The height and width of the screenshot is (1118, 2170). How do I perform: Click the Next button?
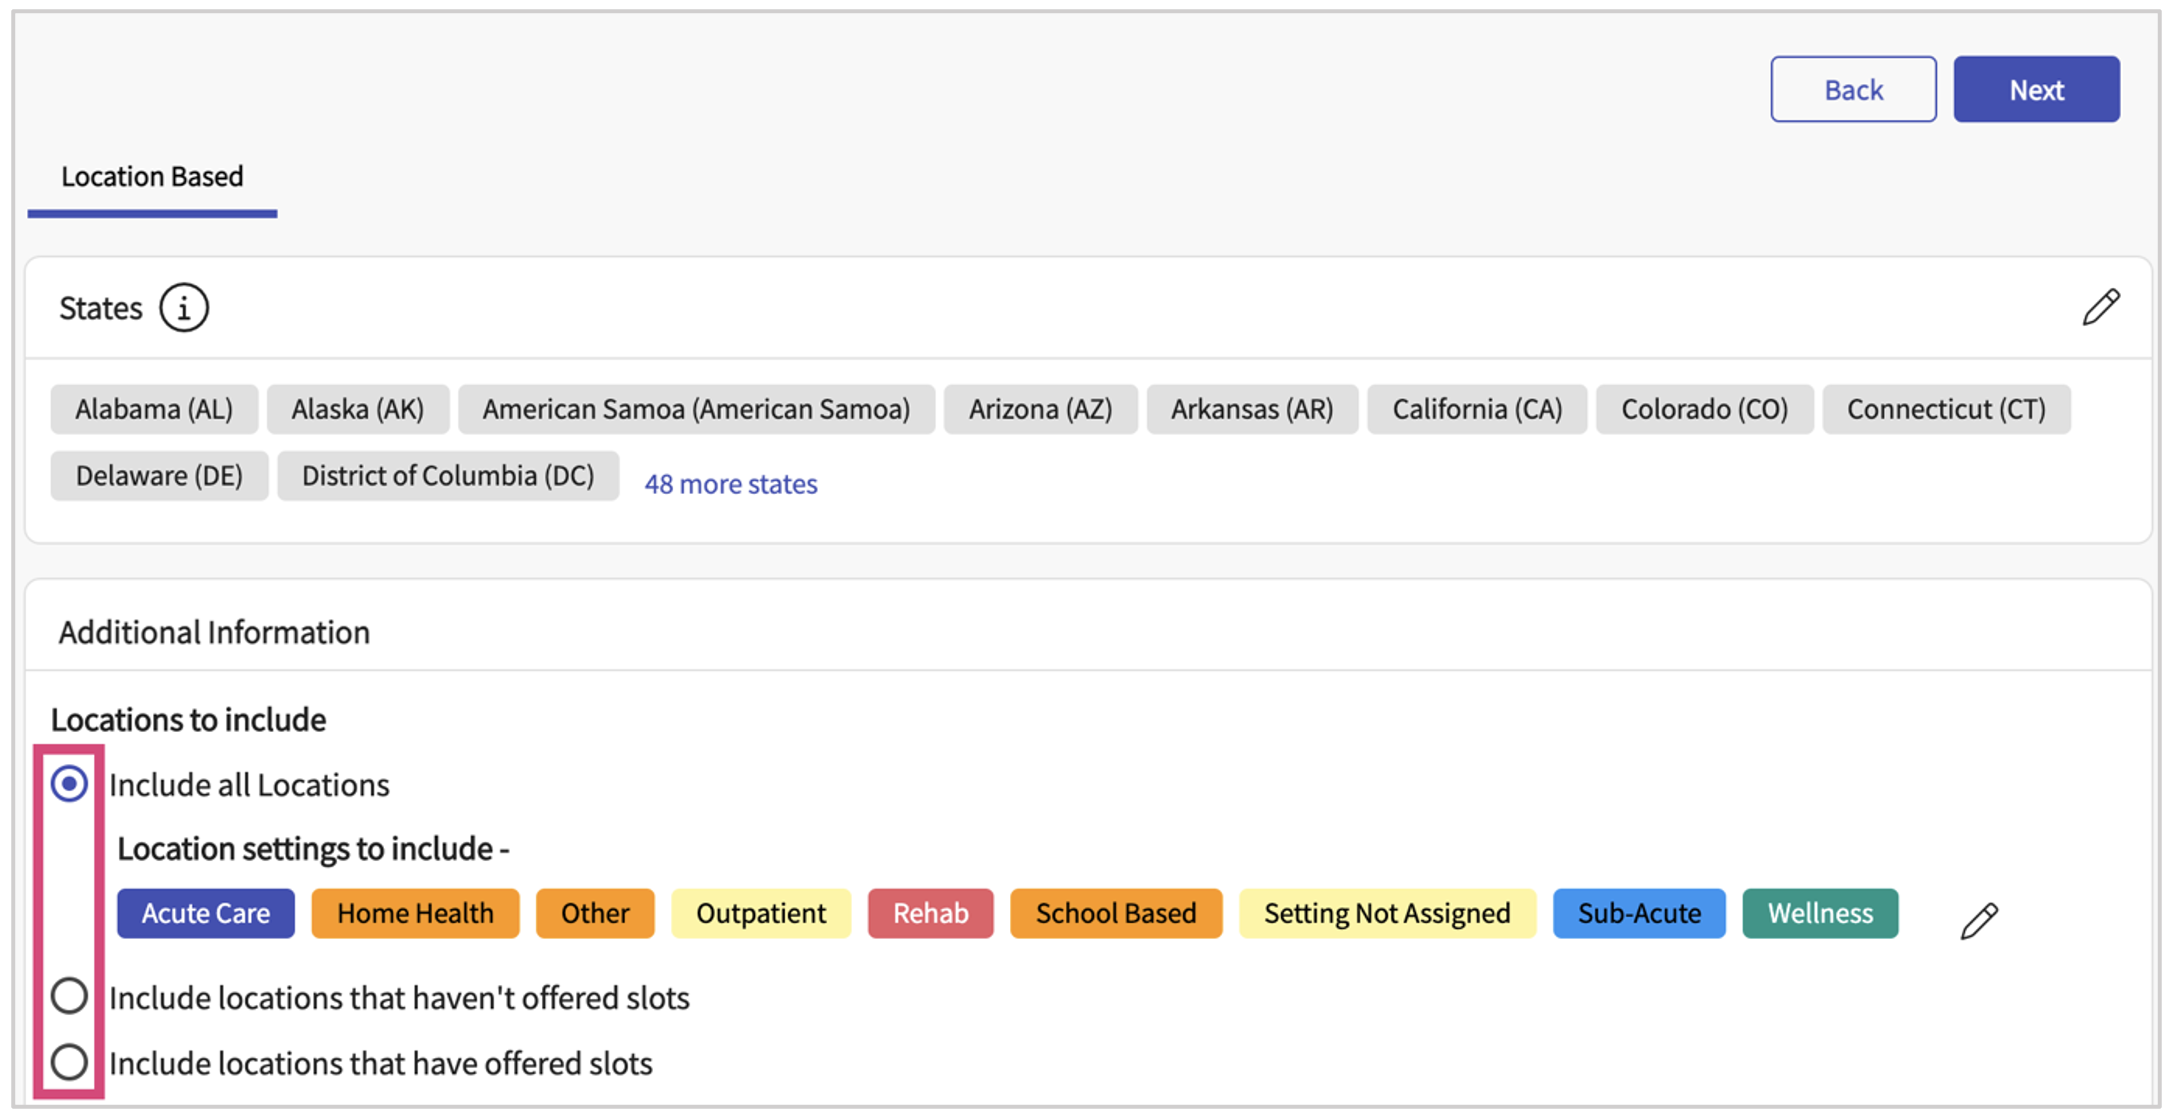(2036, 90)
